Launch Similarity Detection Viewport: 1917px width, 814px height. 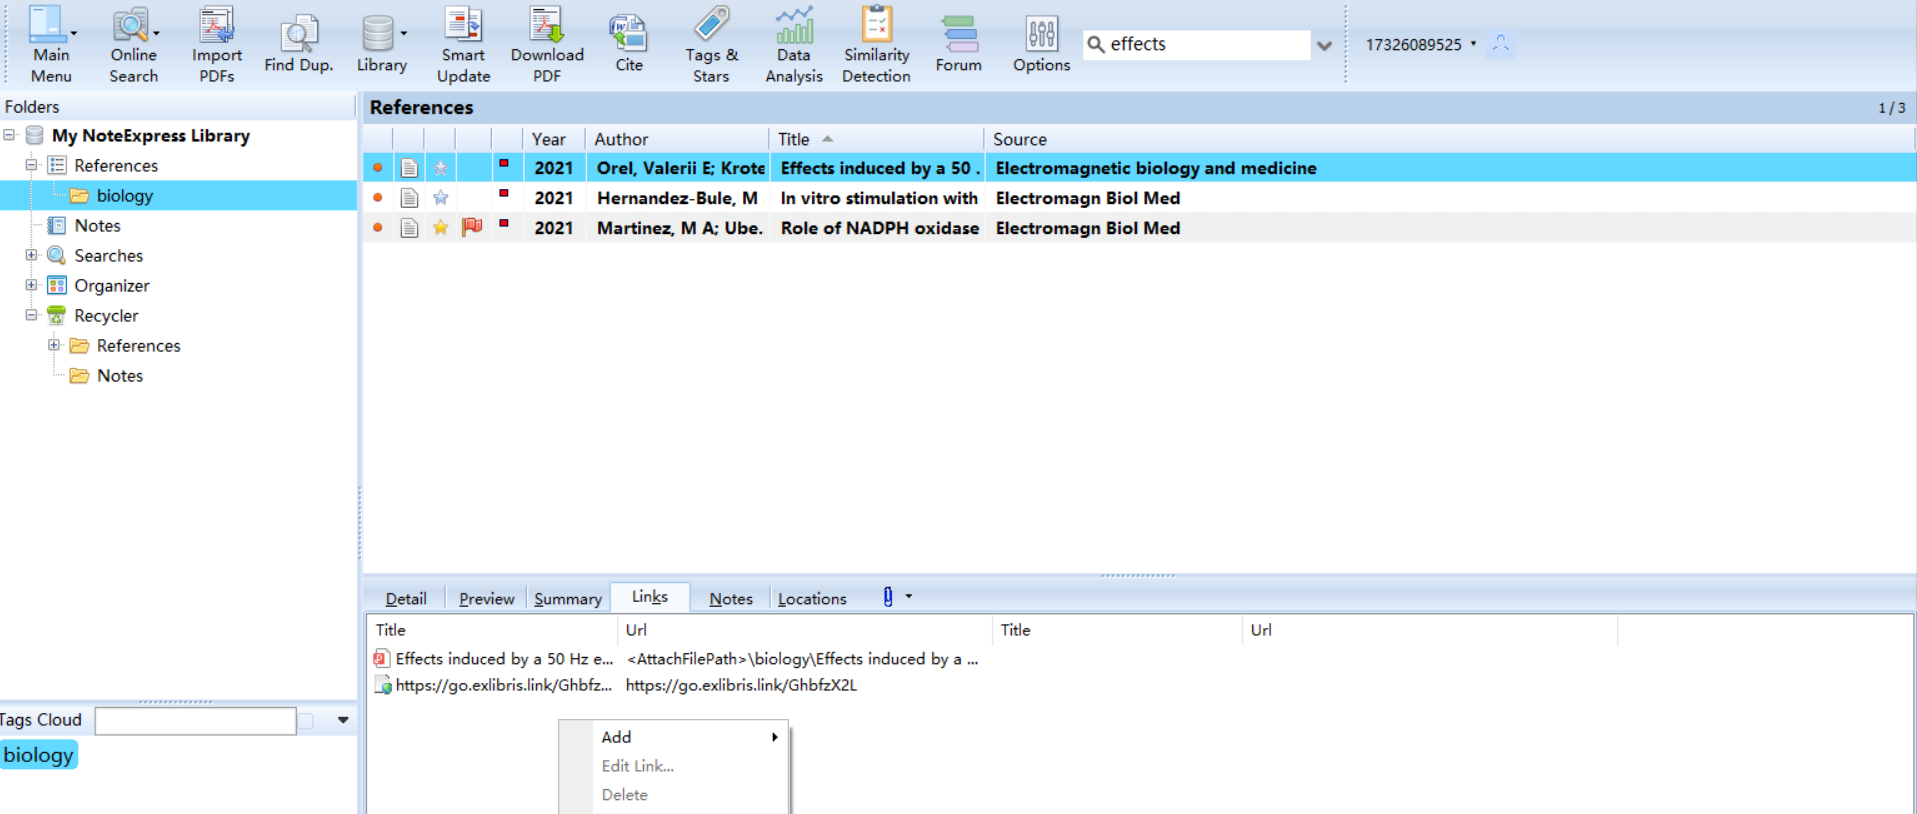[876, 44]
